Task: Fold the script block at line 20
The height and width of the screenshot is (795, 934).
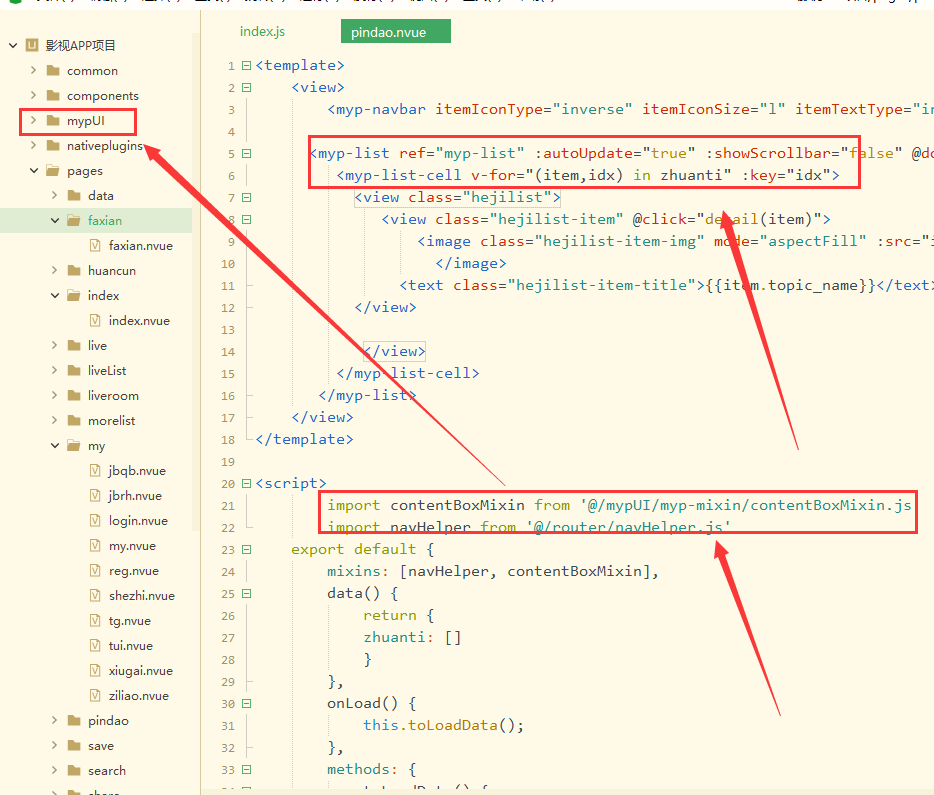Action: coord(247,484)
